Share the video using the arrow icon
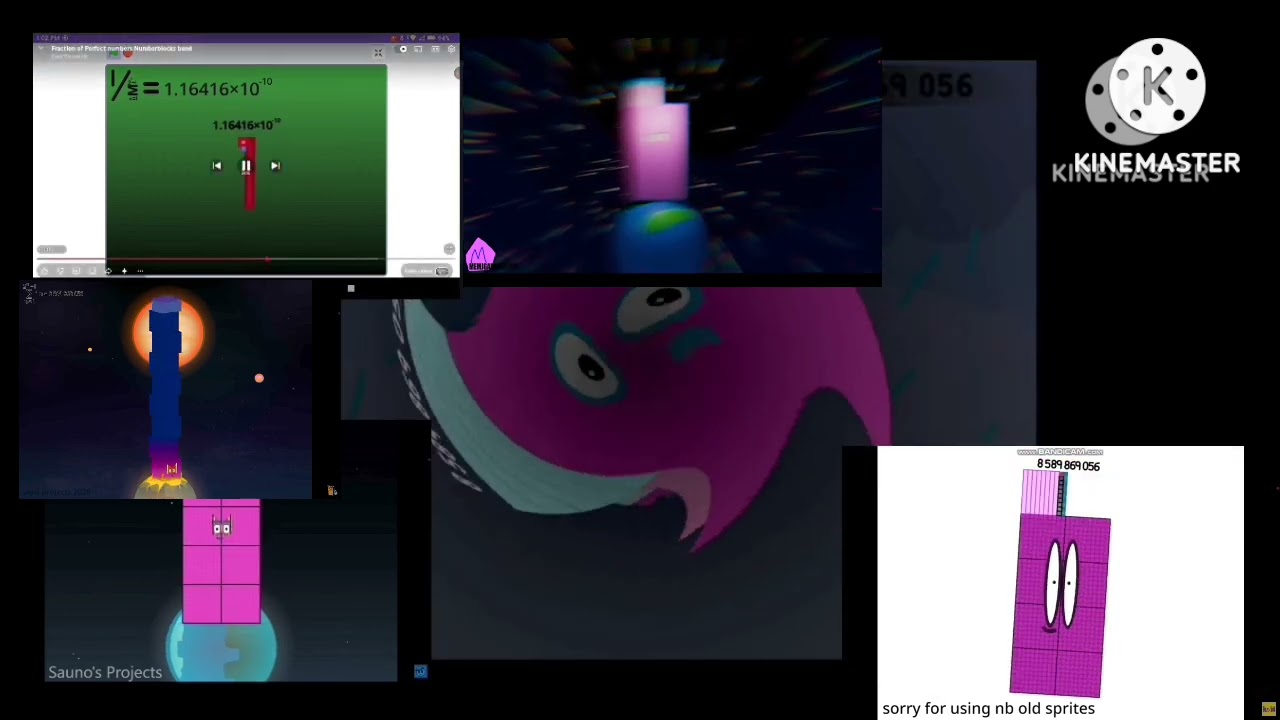Screen dimensions: 1280x720 (x=108, y=271)
